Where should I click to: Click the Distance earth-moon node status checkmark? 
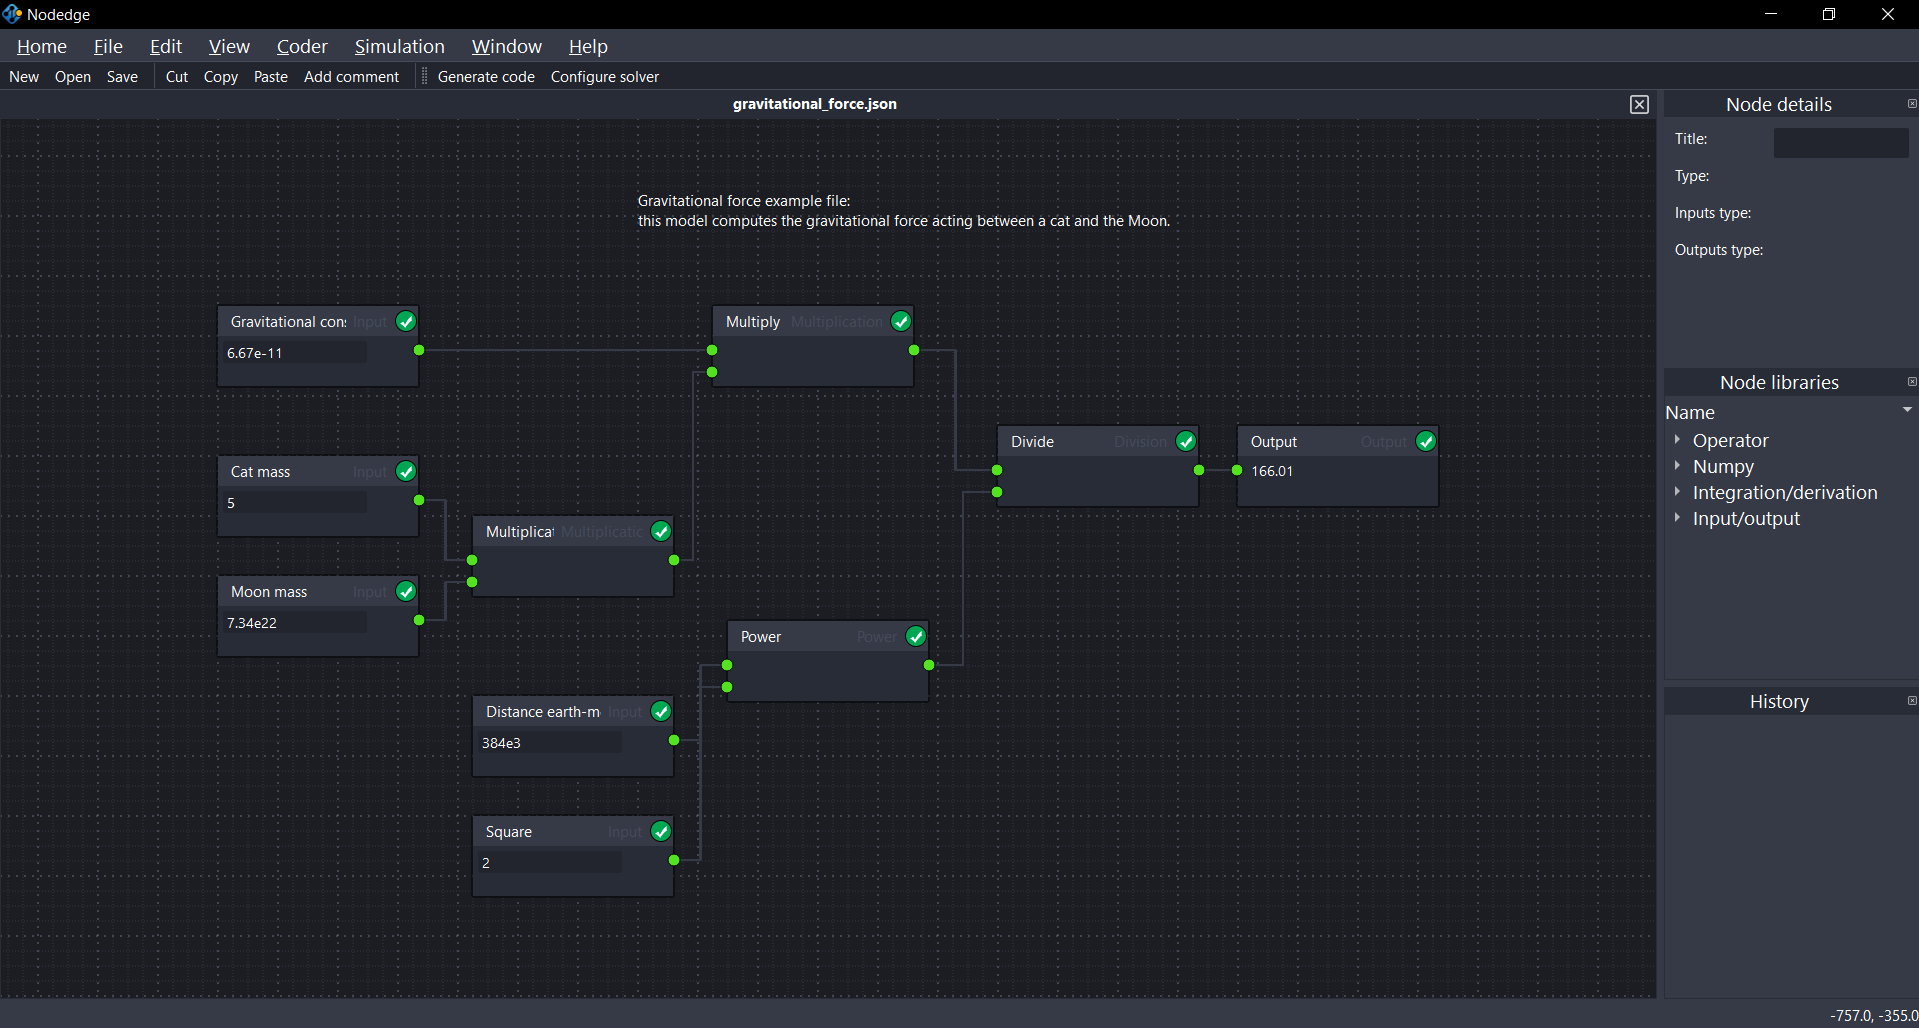point(661,711)
